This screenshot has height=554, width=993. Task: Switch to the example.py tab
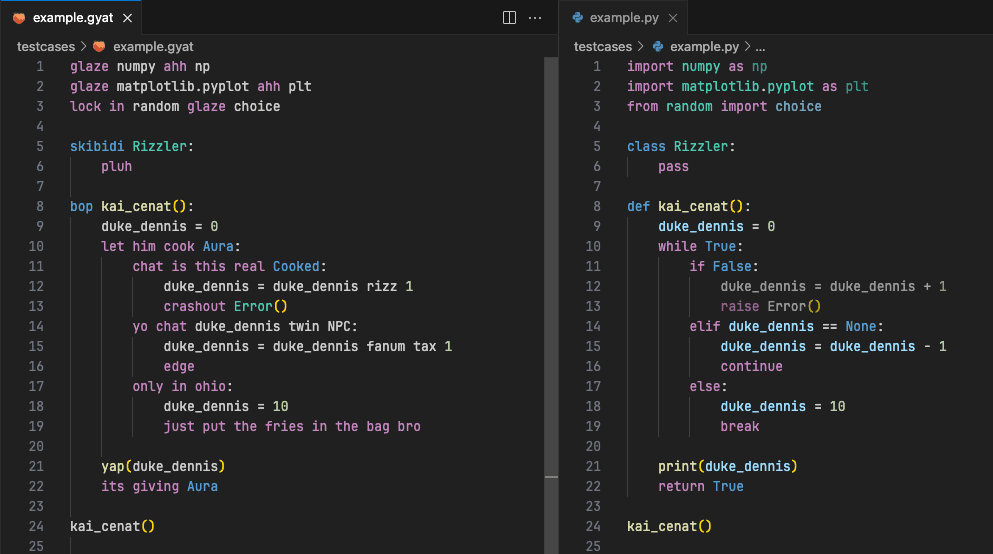click(x=624, y=18)
